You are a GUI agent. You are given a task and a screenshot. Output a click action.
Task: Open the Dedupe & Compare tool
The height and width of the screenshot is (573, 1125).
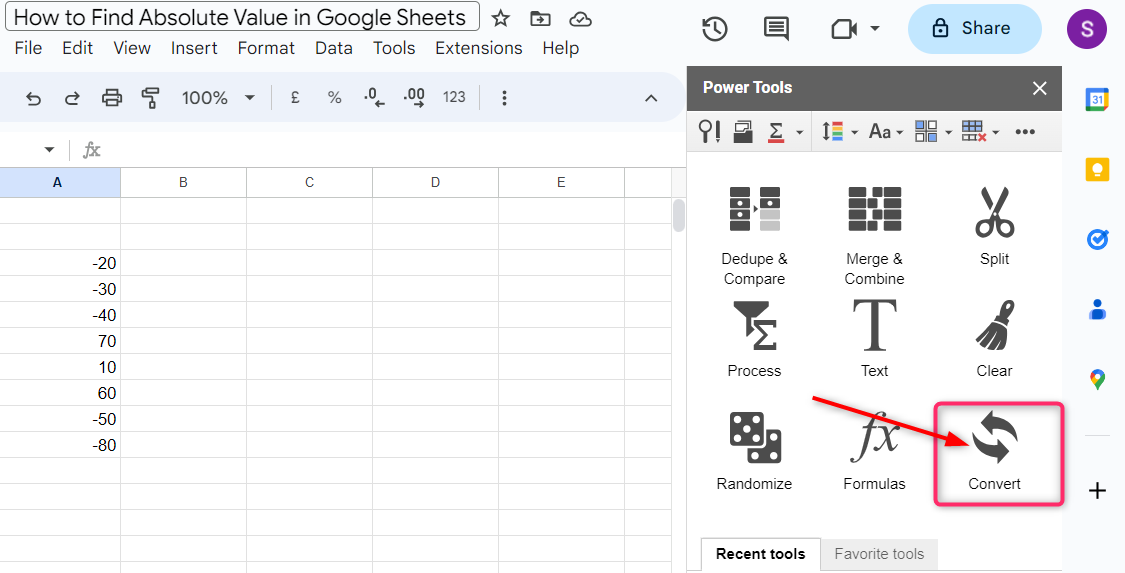click(x=754, y=236)
